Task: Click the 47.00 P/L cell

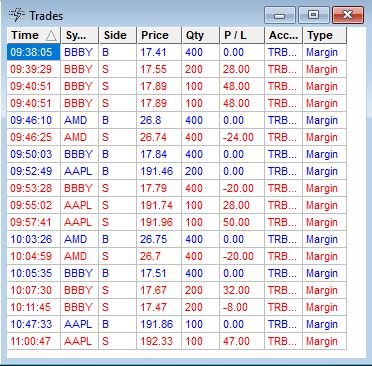Action: [242, 341]
